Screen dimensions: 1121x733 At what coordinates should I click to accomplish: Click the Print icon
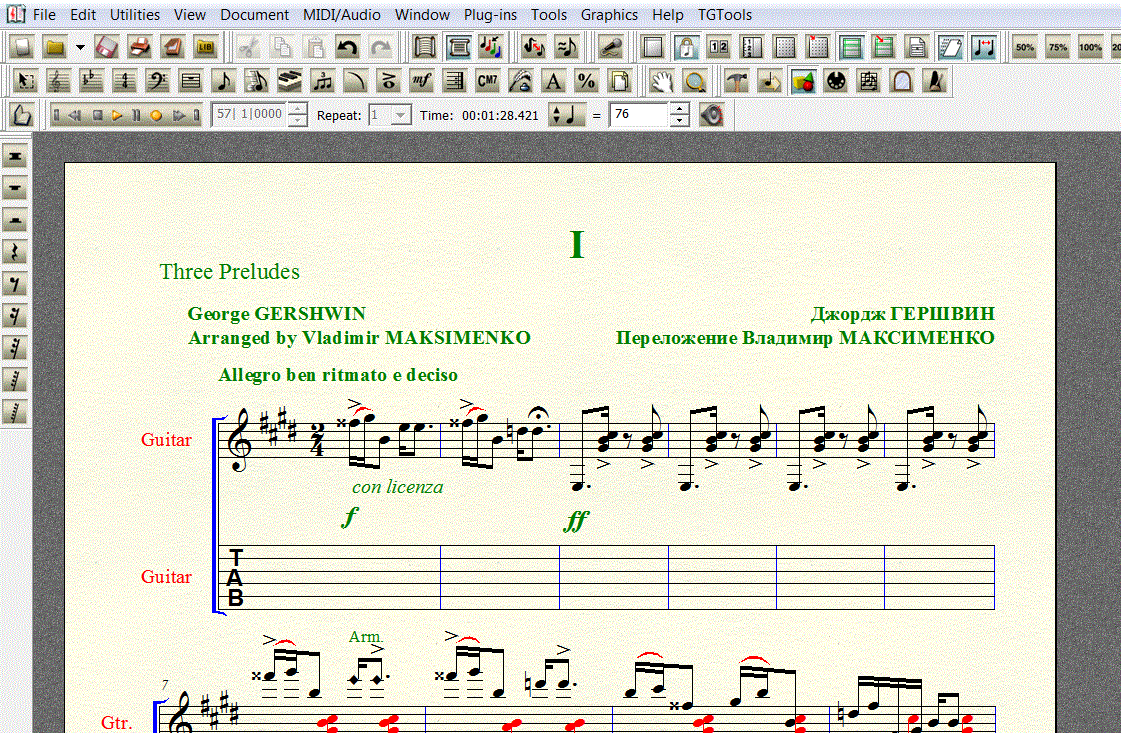139,47
